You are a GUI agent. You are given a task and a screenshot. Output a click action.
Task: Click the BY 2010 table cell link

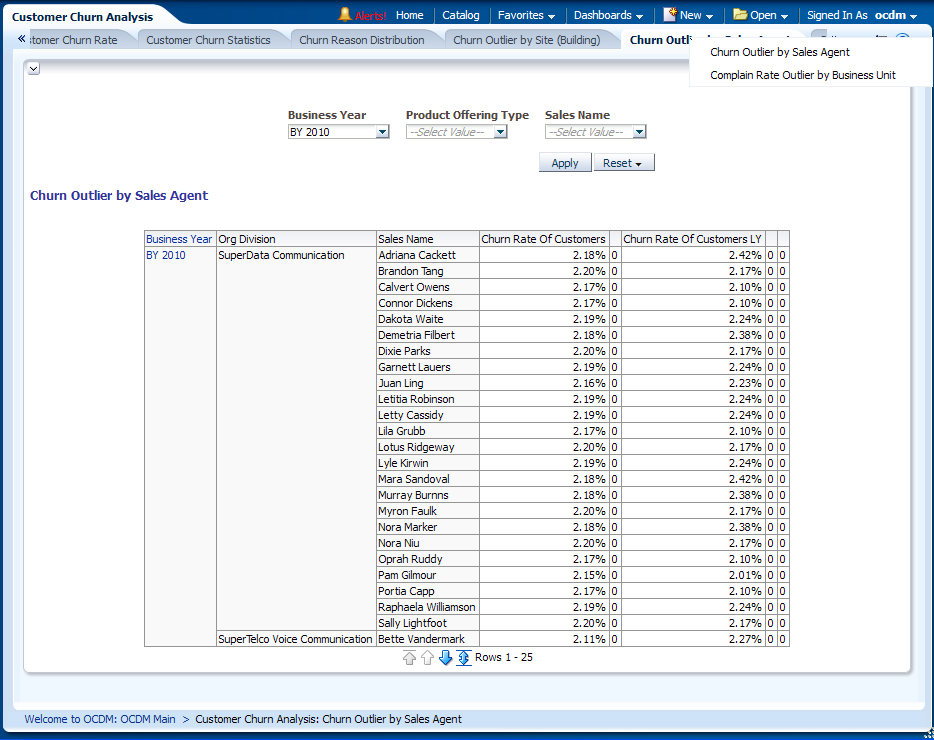[165, 255]
